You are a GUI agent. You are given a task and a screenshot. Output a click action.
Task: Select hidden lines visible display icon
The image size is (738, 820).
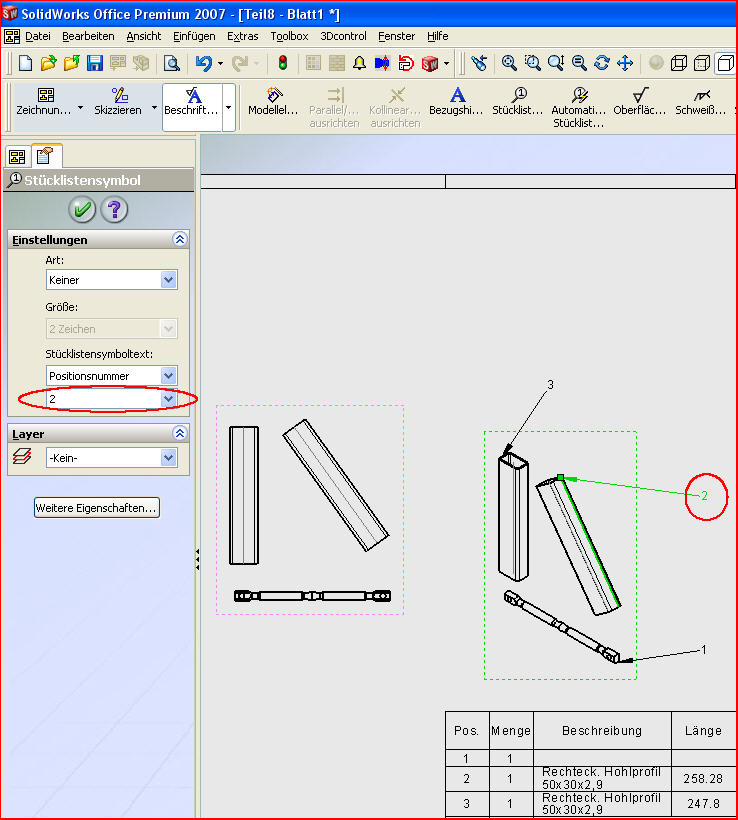click(701, 63)
